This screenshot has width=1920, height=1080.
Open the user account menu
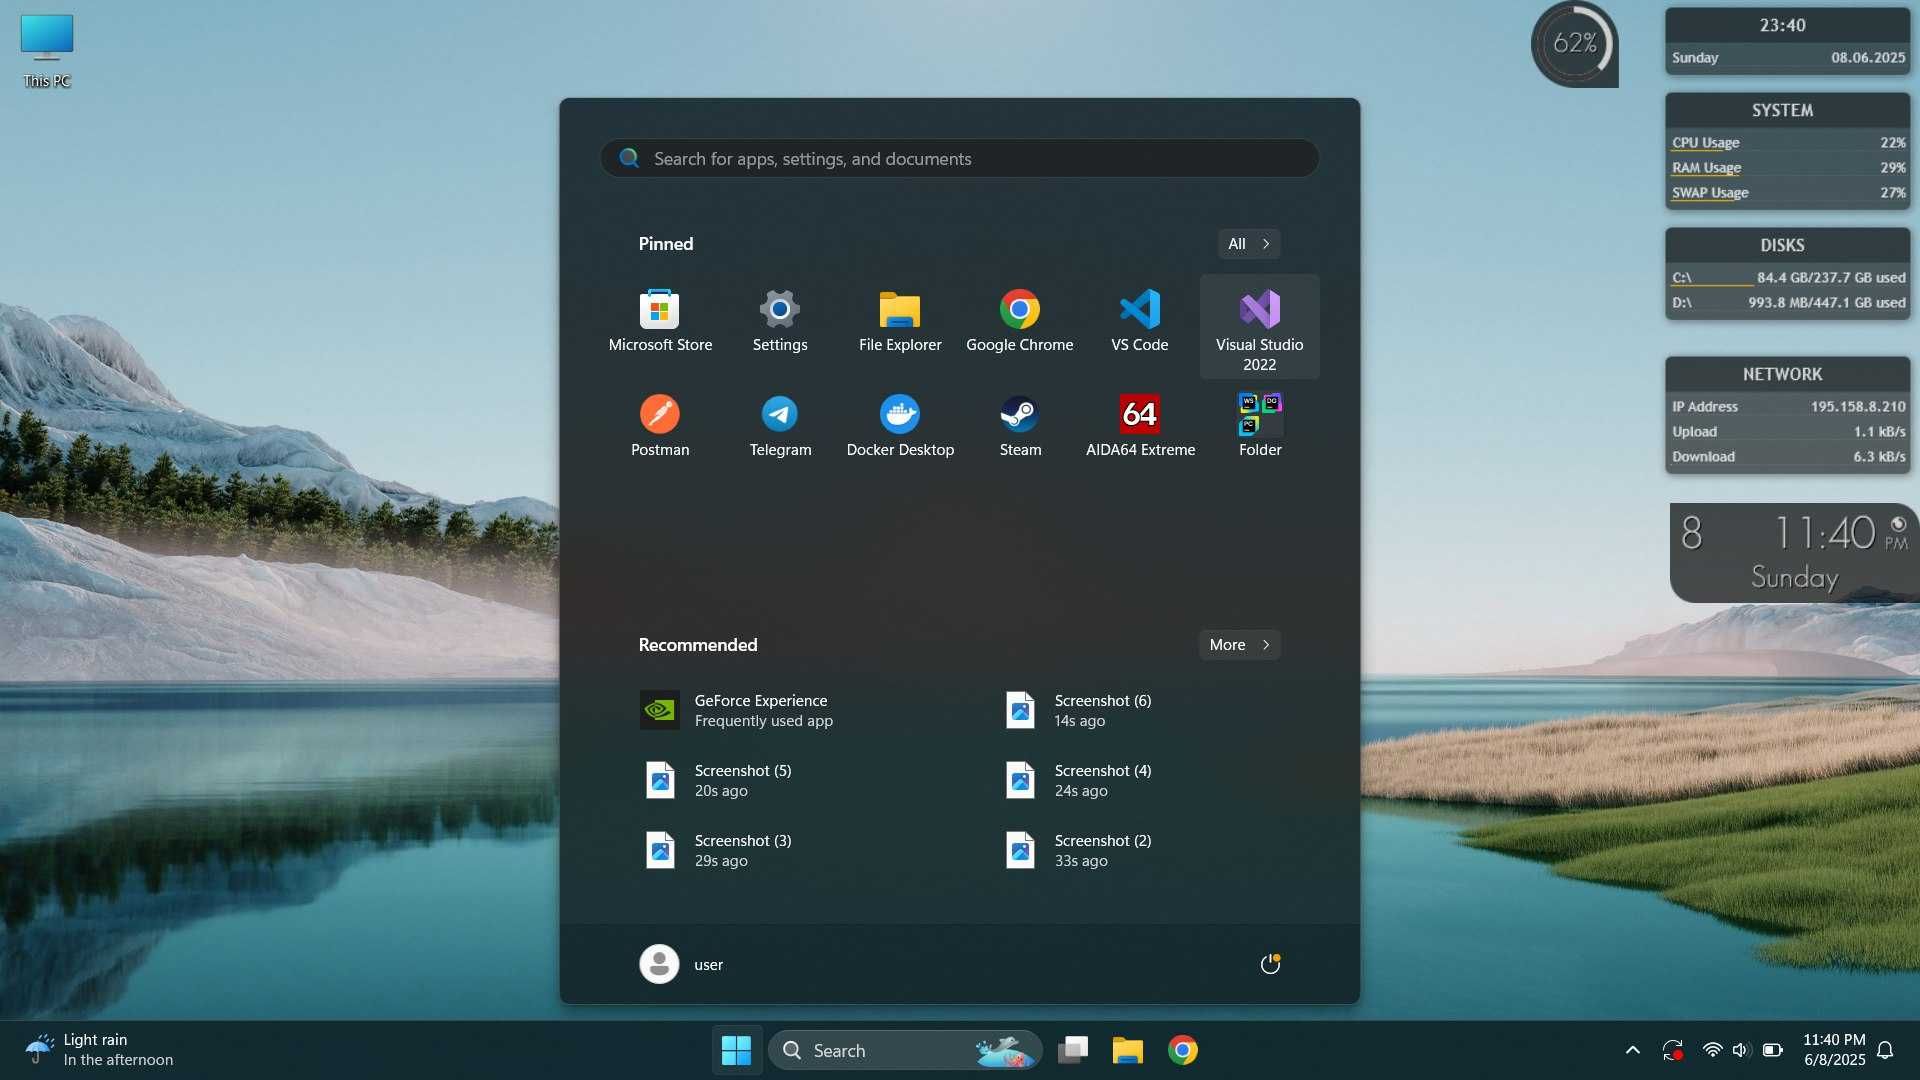pos(682,964)
